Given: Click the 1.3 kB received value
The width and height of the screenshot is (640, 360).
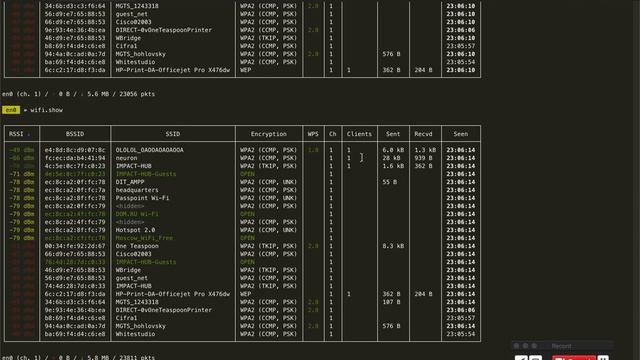Looking at the screenshot, I should [x=425, y=150].
